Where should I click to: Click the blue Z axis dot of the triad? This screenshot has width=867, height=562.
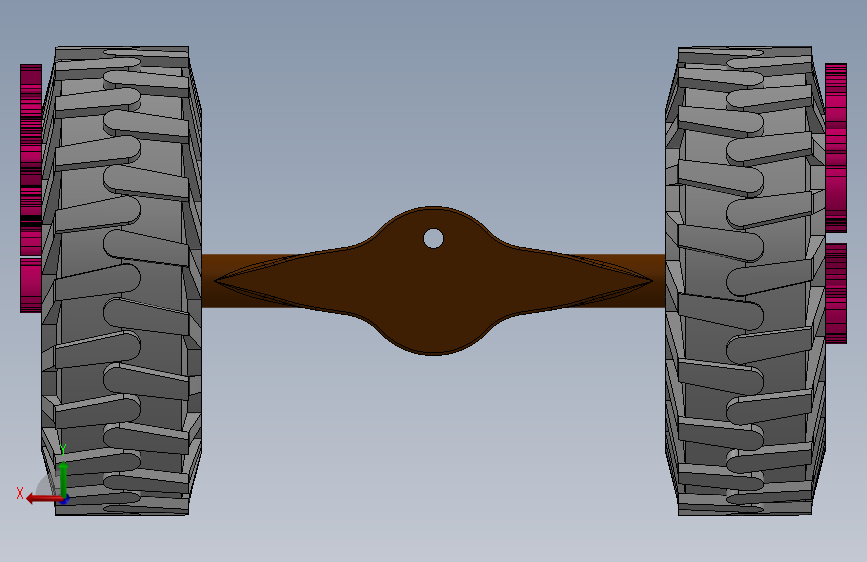click(x=65, y=500)
